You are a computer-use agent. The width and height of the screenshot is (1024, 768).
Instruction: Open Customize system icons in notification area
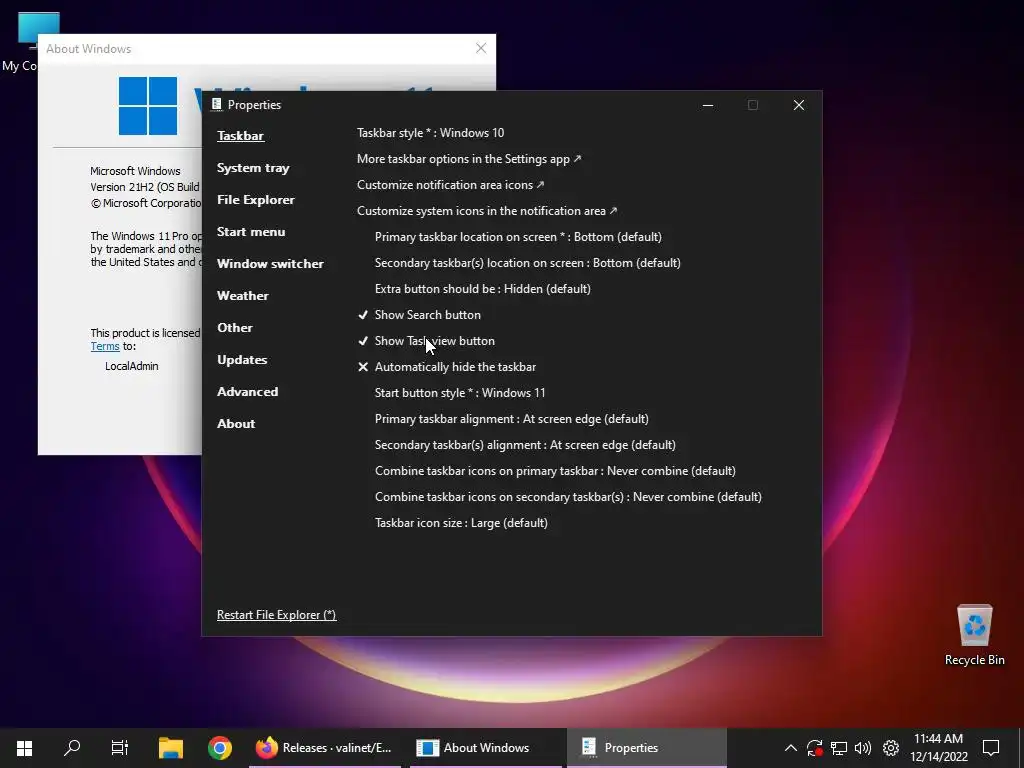[x=487, y=211]
